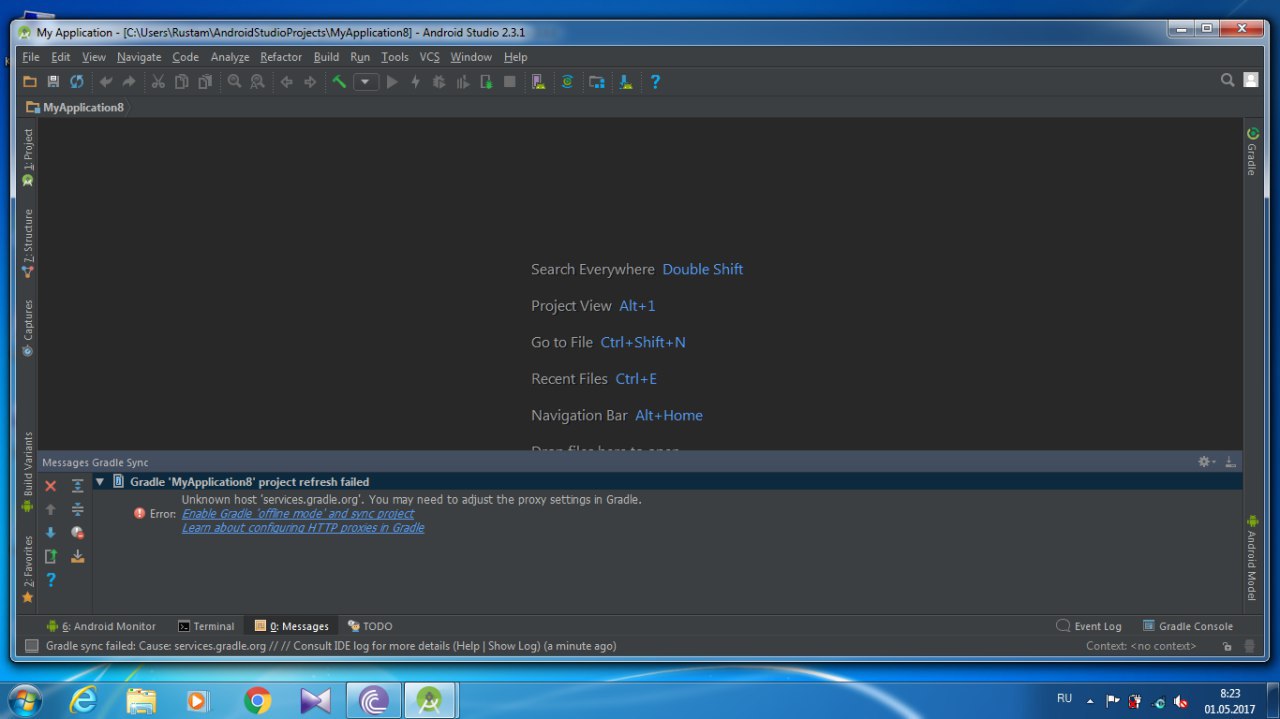Click the Forward navigation arrow in toolbar

[x=310, y=82]
